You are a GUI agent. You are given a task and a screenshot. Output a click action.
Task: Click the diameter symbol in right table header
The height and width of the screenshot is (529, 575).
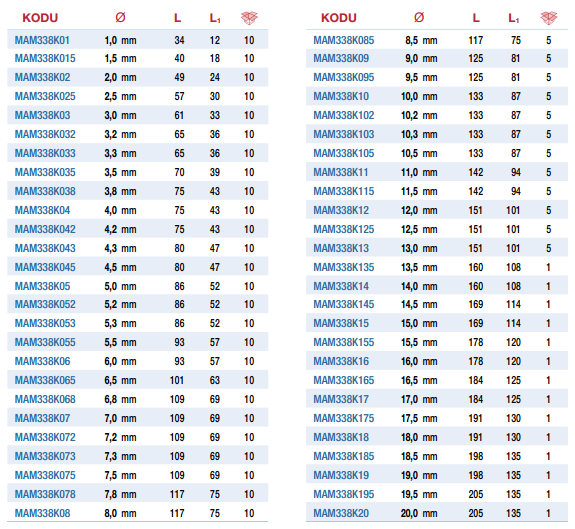[419, 17]
